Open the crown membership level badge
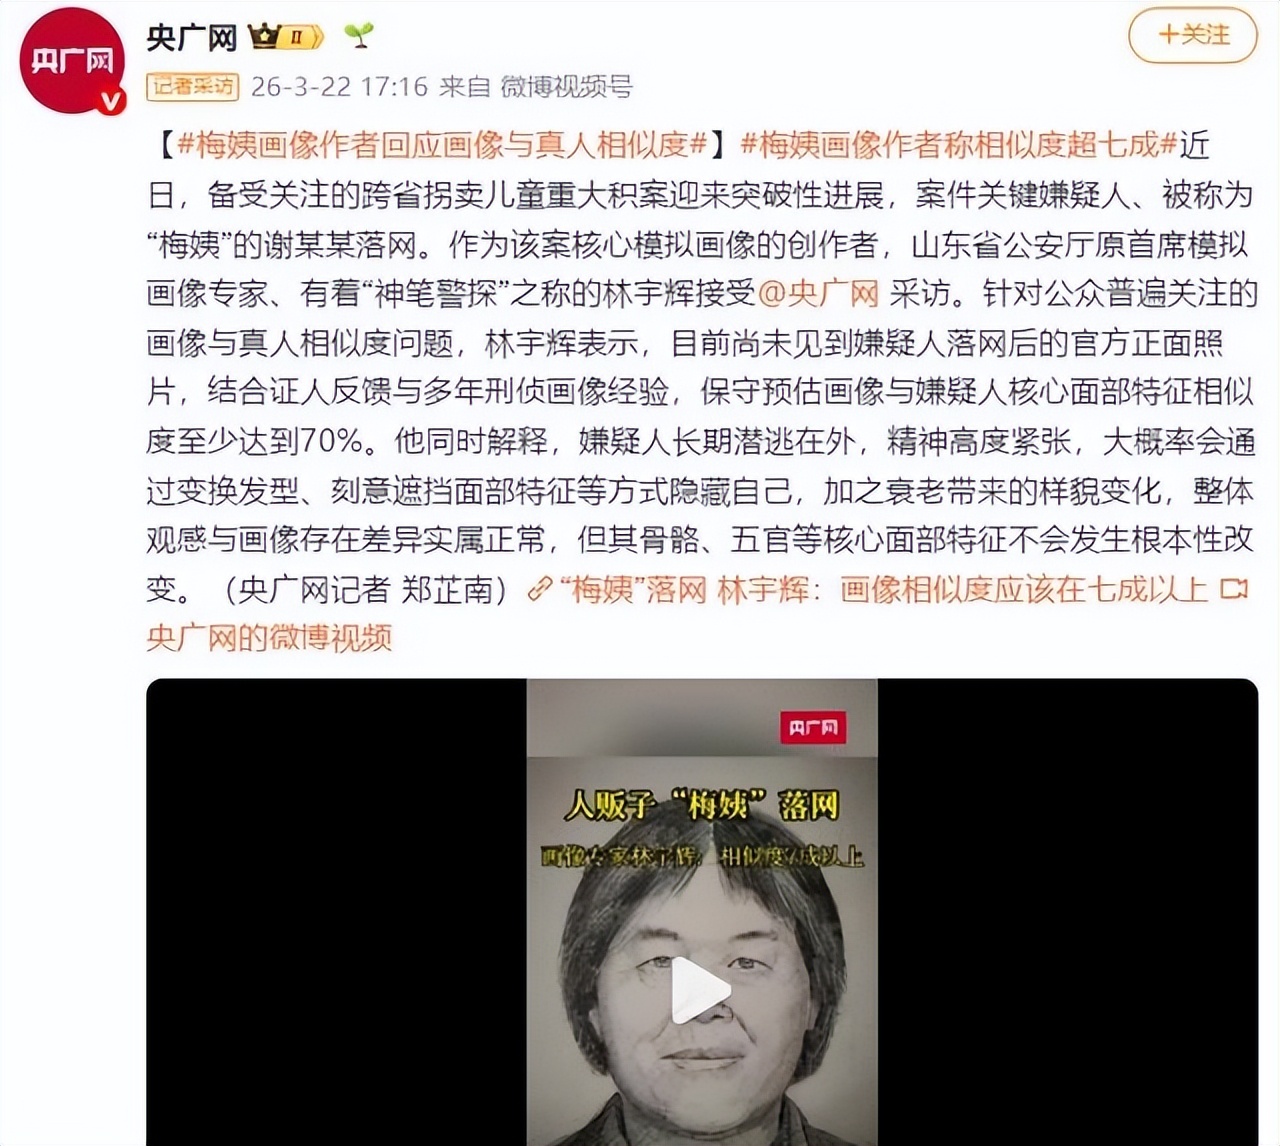Viewport: 1280px width, 1146px height. click(x=286, y=38)
